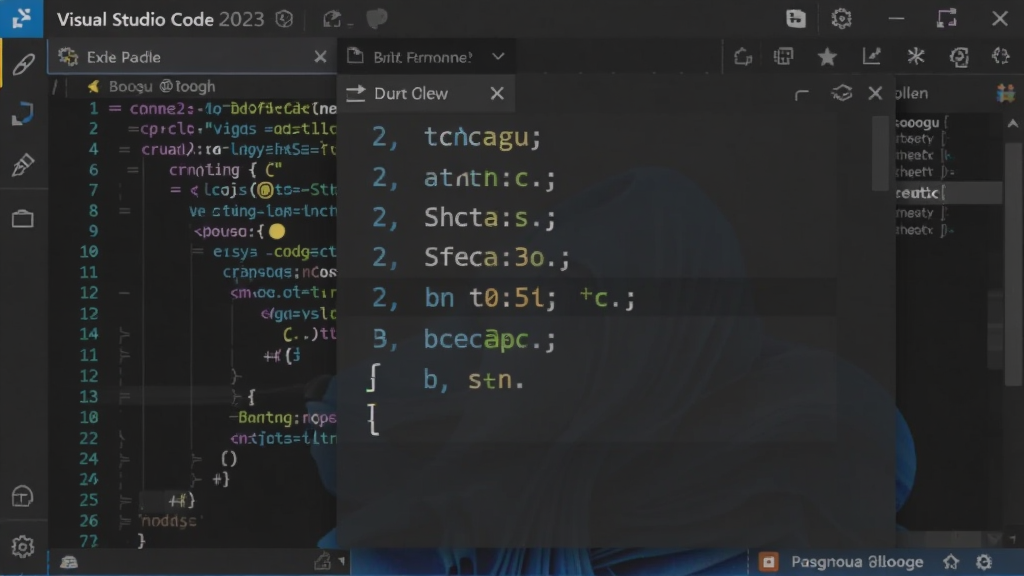Click colorful icon at right panel top
1024x576 pixels.
coord(1006,93)
